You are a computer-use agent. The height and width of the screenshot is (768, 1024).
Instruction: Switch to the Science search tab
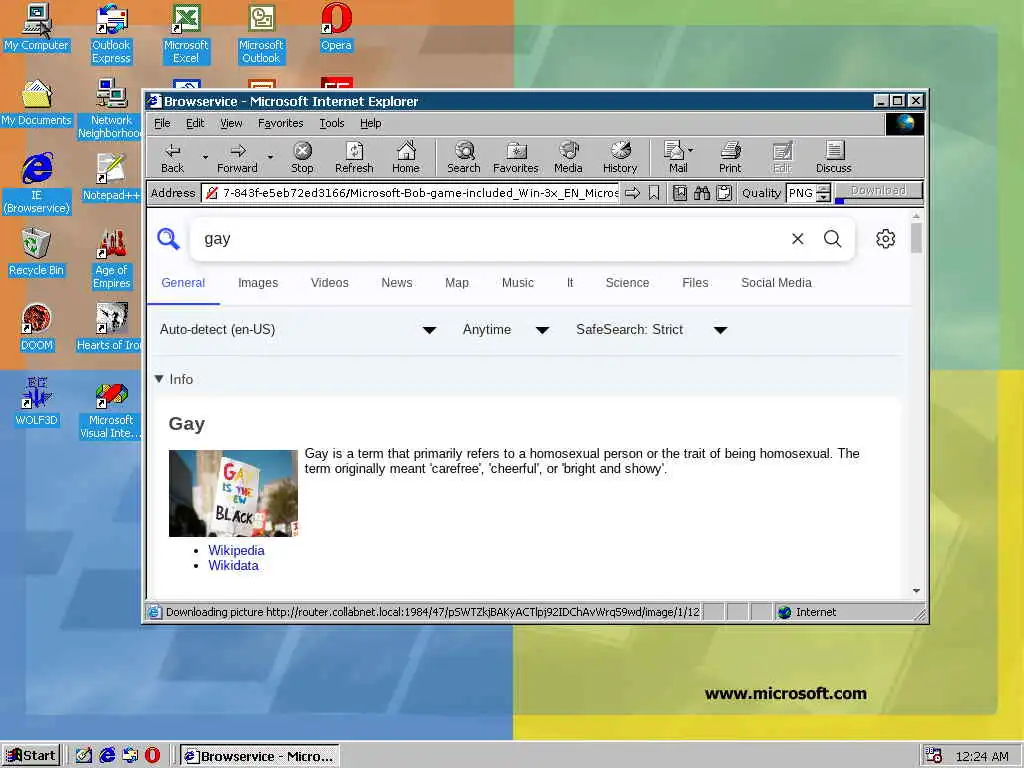coord(627,283)
